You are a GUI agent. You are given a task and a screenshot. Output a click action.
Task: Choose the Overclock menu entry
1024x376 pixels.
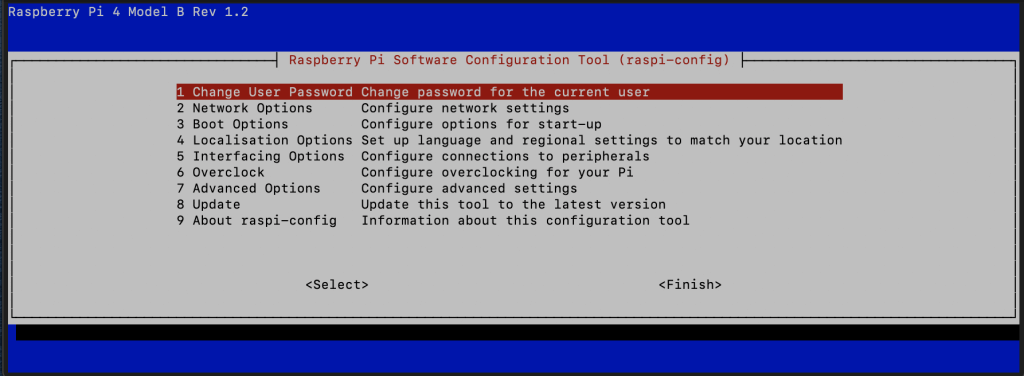[509, 172]
